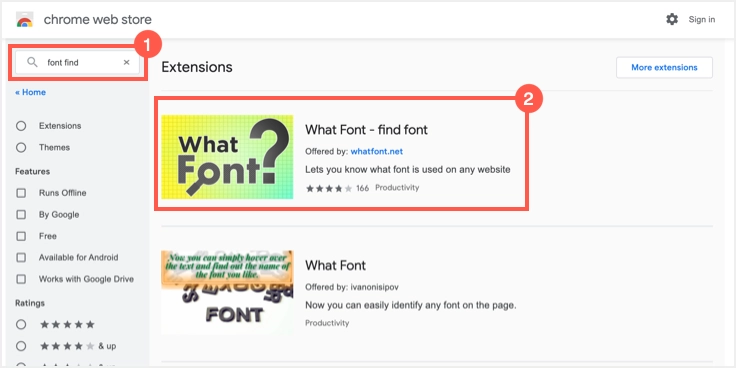Click the magnifier icon in search box
Viewport: 736px width, 368px height.
click(x=32, y=62)
